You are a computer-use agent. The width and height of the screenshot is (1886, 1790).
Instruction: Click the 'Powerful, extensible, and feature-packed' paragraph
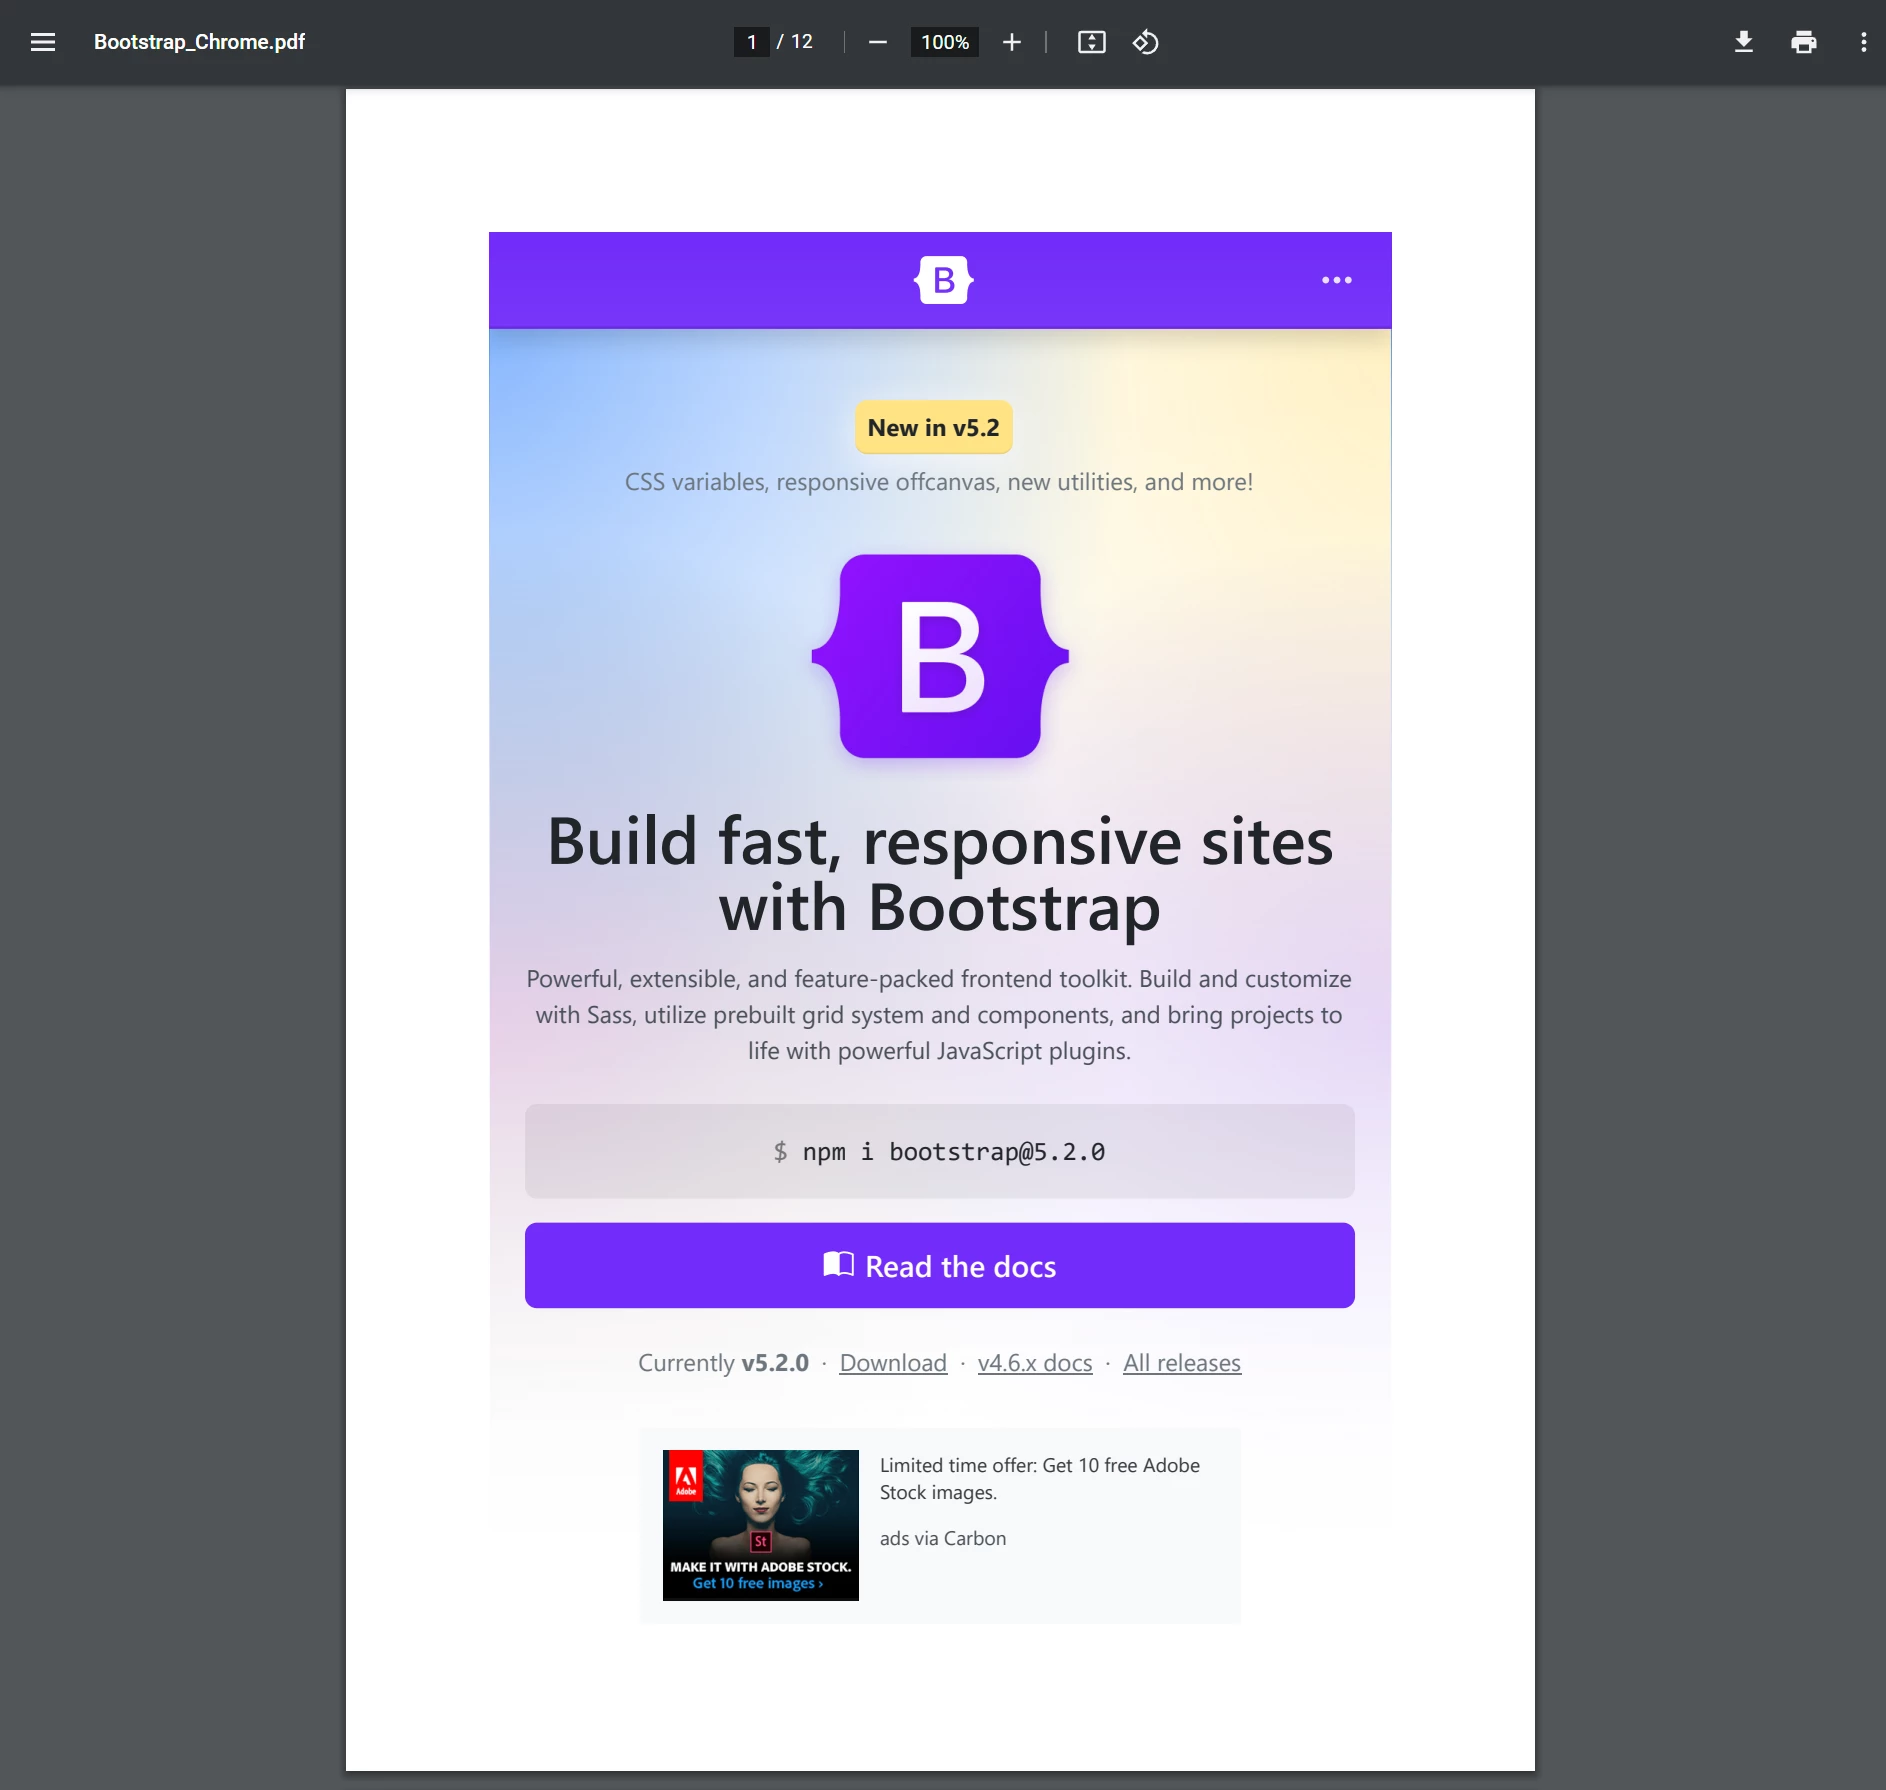pyautogui.click(x=939, y=1015)
